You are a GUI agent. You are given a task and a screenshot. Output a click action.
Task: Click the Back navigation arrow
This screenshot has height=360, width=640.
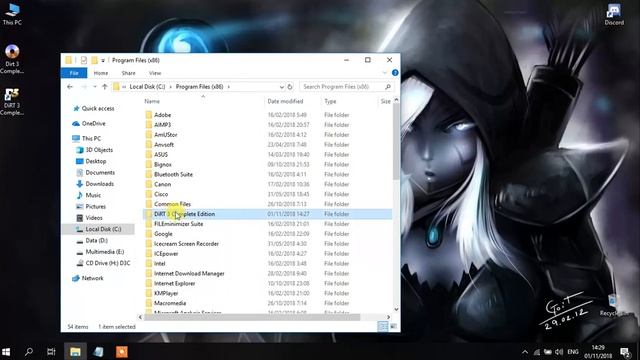pos(70,87)
